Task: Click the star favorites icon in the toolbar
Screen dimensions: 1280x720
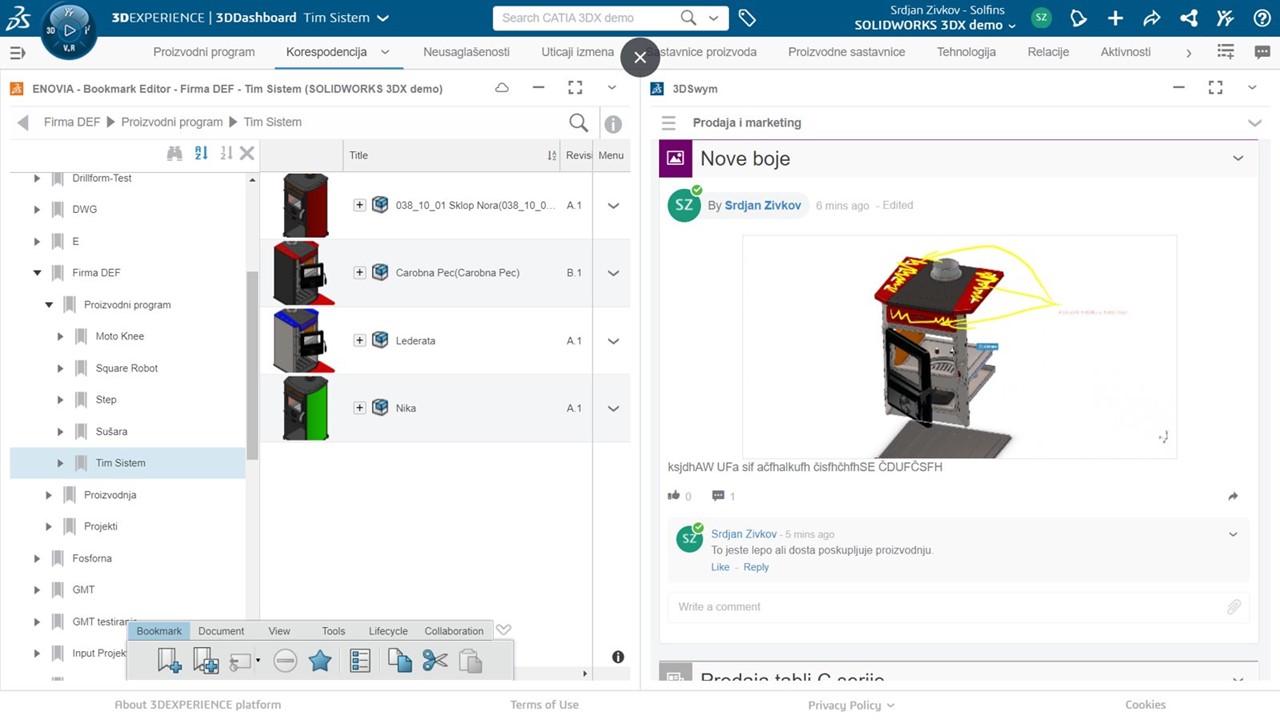Action: 320,660
